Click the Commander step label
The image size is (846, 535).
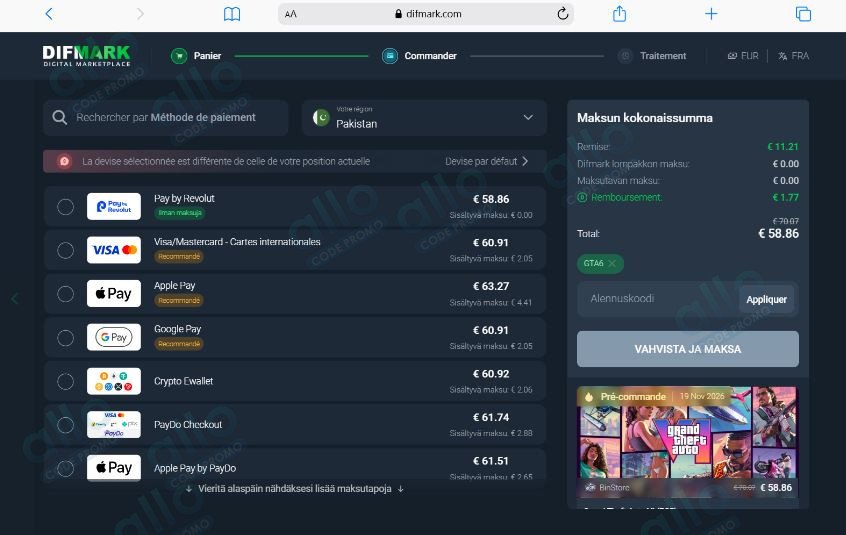[431, 56]
